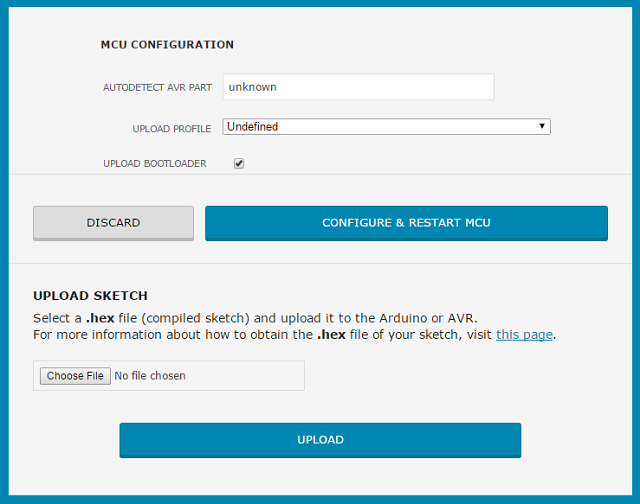Start Configure & Restart MCU
This screenshot has height=504, width=640.
pyautogui.click(x=406, y=223)
